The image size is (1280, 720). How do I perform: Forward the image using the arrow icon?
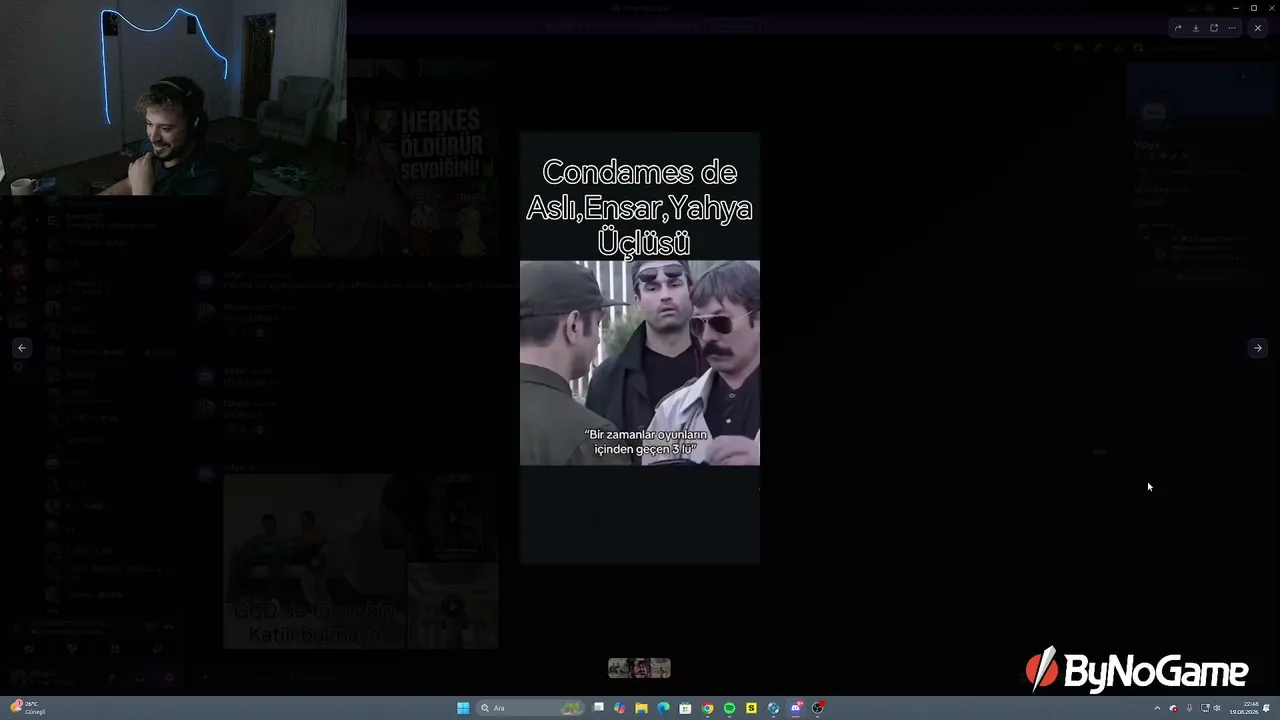point(1178,28)
